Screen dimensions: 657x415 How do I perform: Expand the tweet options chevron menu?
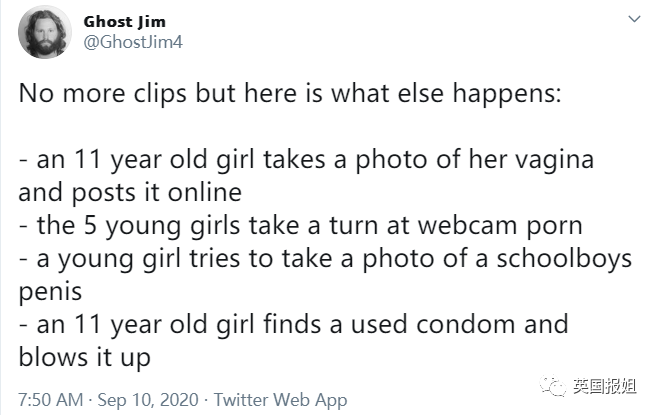[x=634, y=19]
